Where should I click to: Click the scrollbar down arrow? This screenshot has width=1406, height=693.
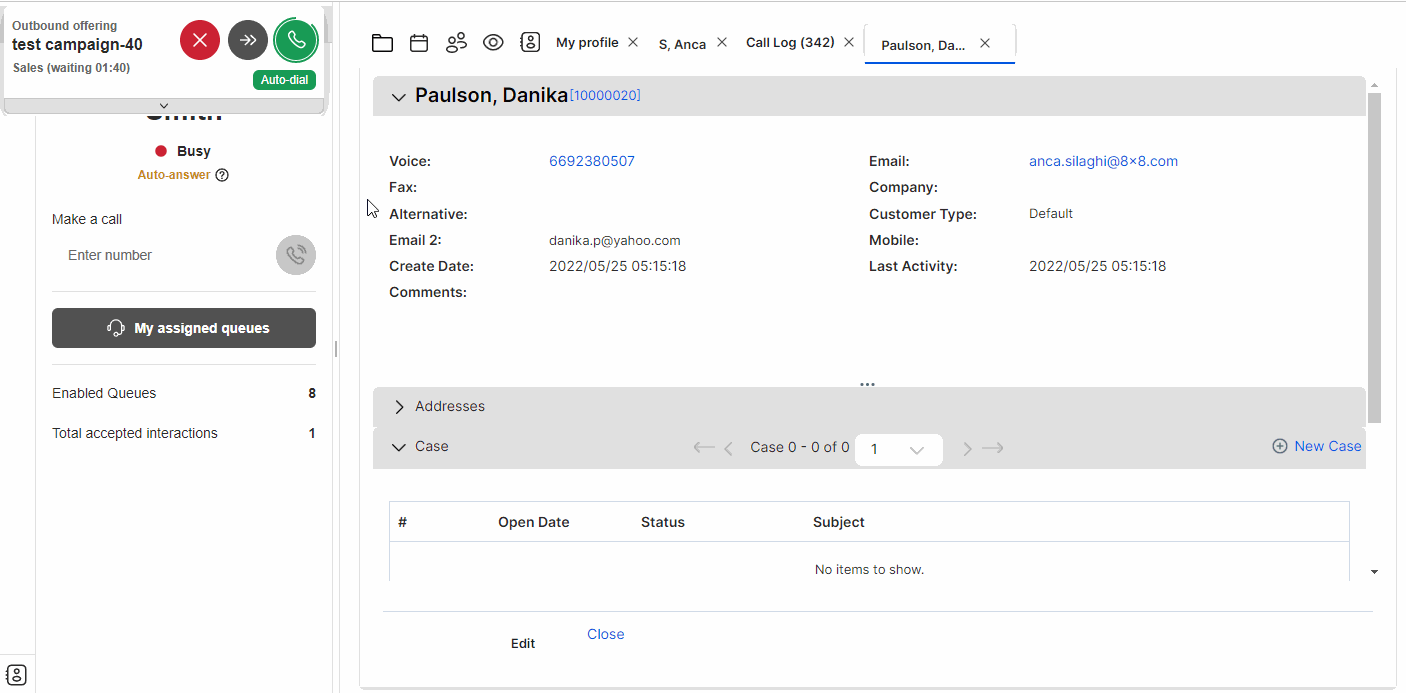tap(1374, 572)
